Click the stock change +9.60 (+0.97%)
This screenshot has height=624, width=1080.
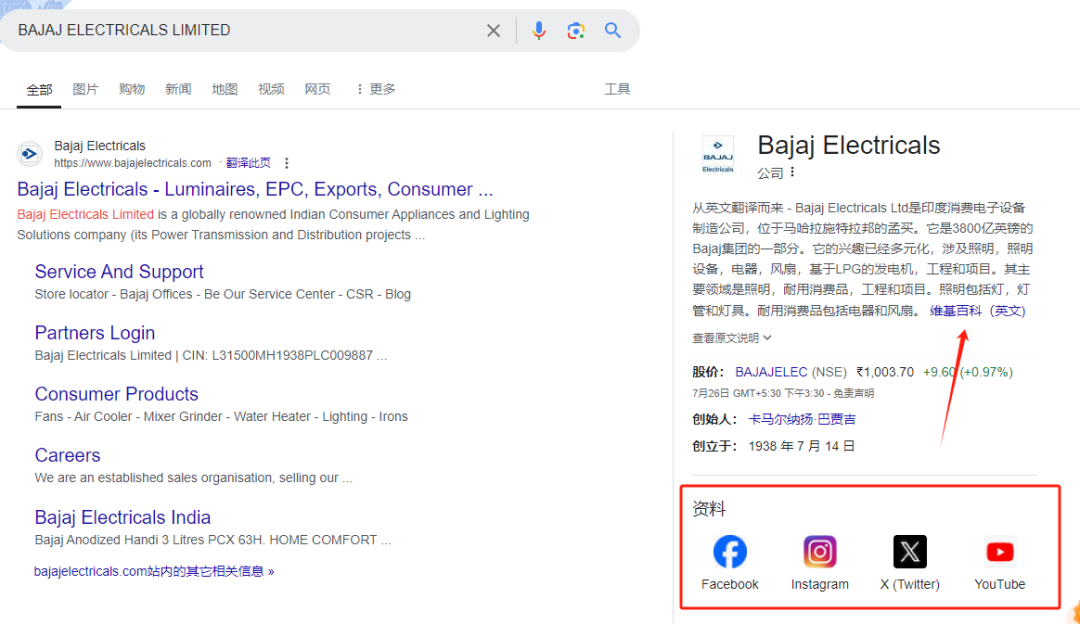[968, 372]
